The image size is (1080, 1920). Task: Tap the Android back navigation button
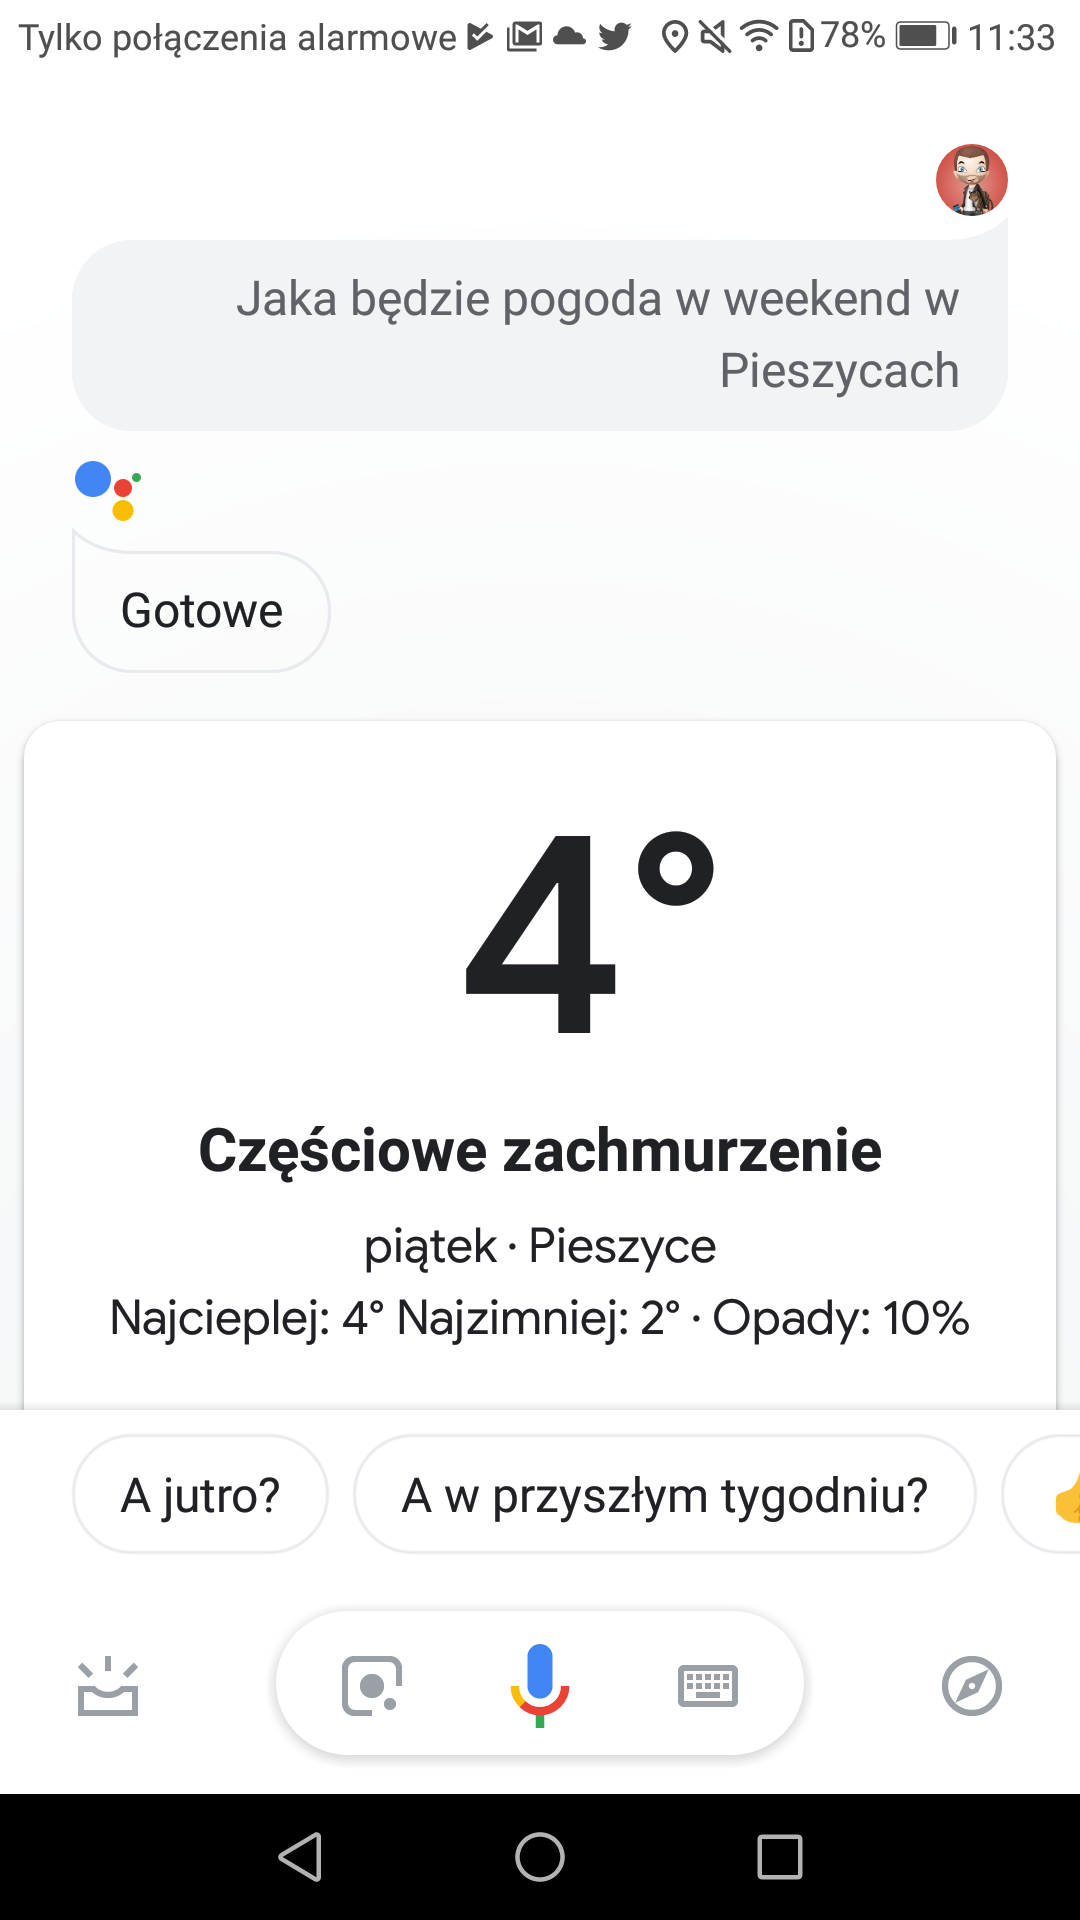coord(300,1857)
